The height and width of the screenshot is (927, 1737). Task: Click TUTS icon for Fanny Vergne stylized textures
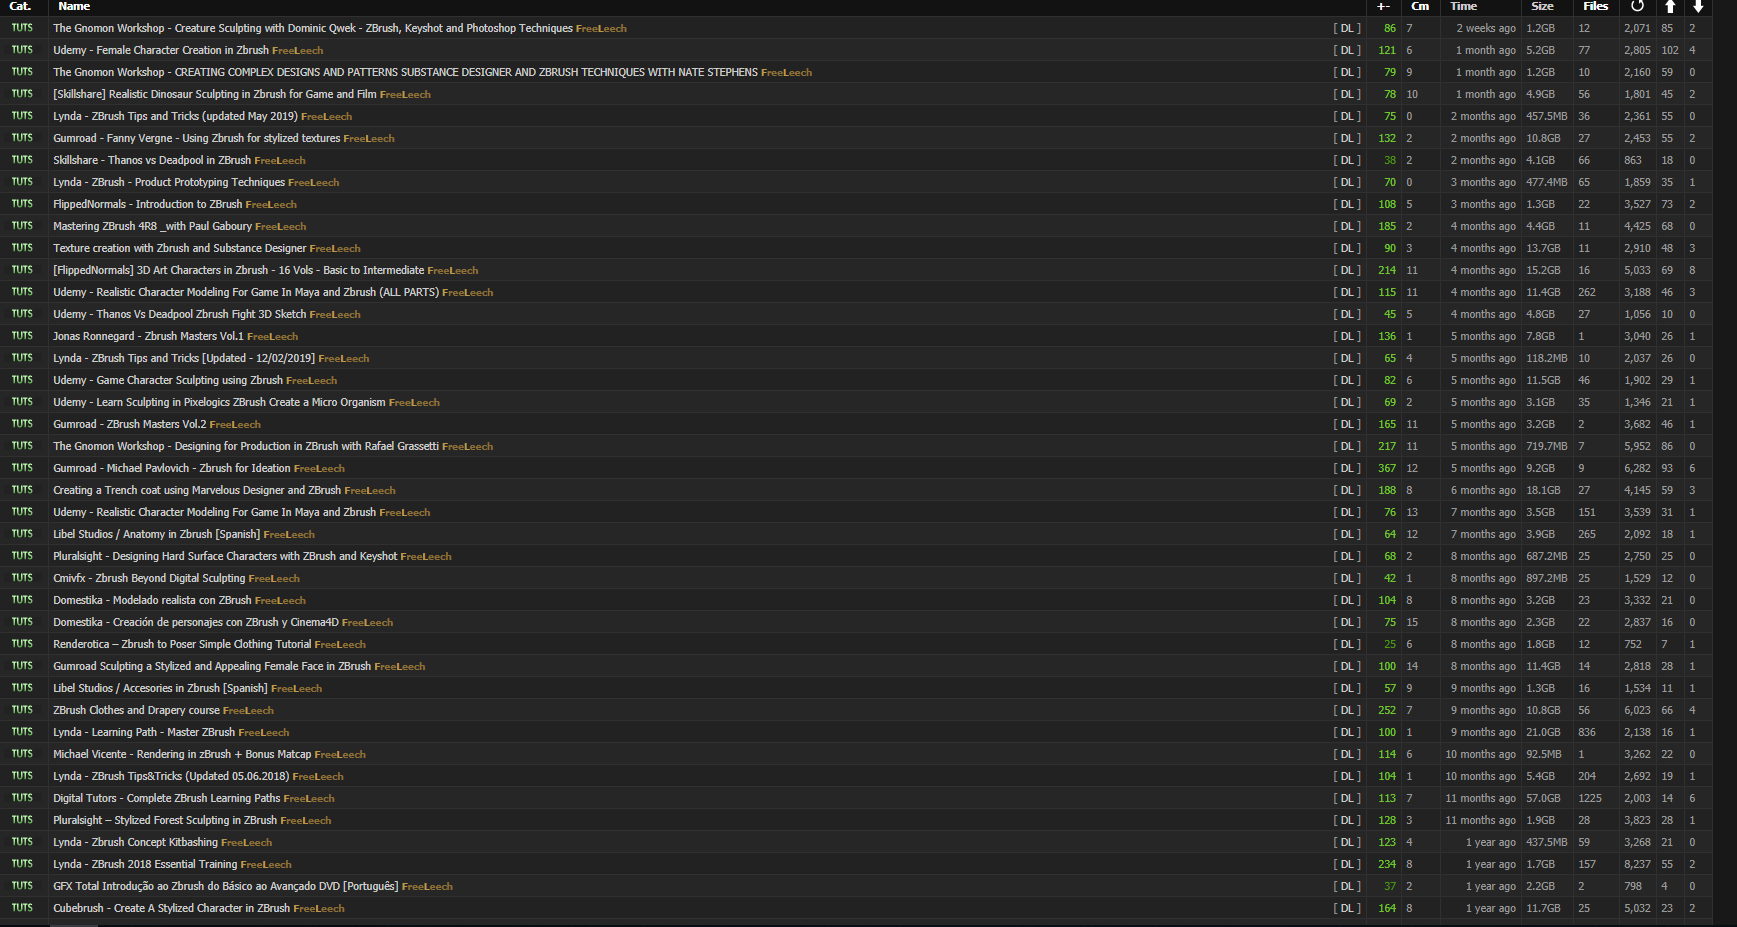pos(22,138)
